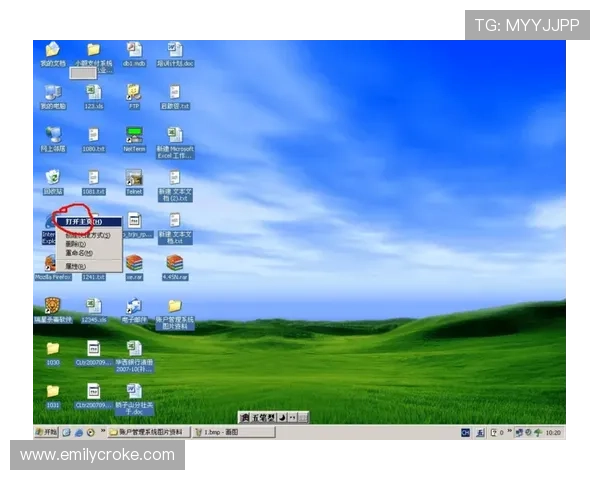This screenshot has height=480, width=600.
Task: Open the FTP shortcut icon
Action: (134, 93)
